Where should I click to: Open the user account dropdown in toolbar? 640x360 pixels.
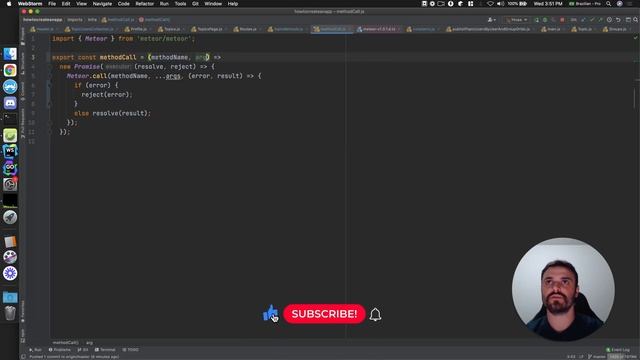coord(491,20)
